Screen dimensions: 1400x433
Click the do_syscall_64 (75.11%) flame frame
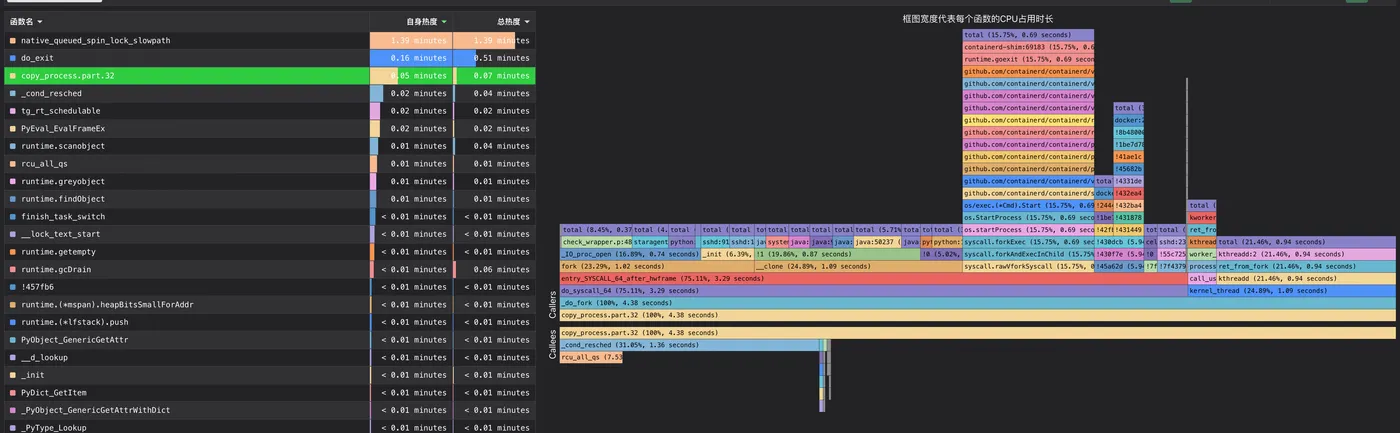tap(873, 290)
